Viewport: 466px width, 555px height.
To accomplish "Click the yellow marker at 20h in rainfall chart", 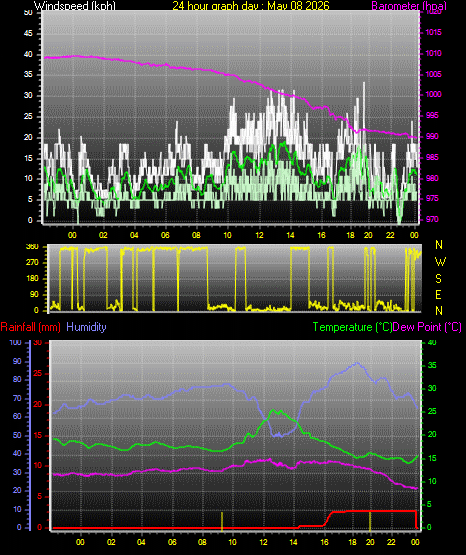I will tap(370, 521).
